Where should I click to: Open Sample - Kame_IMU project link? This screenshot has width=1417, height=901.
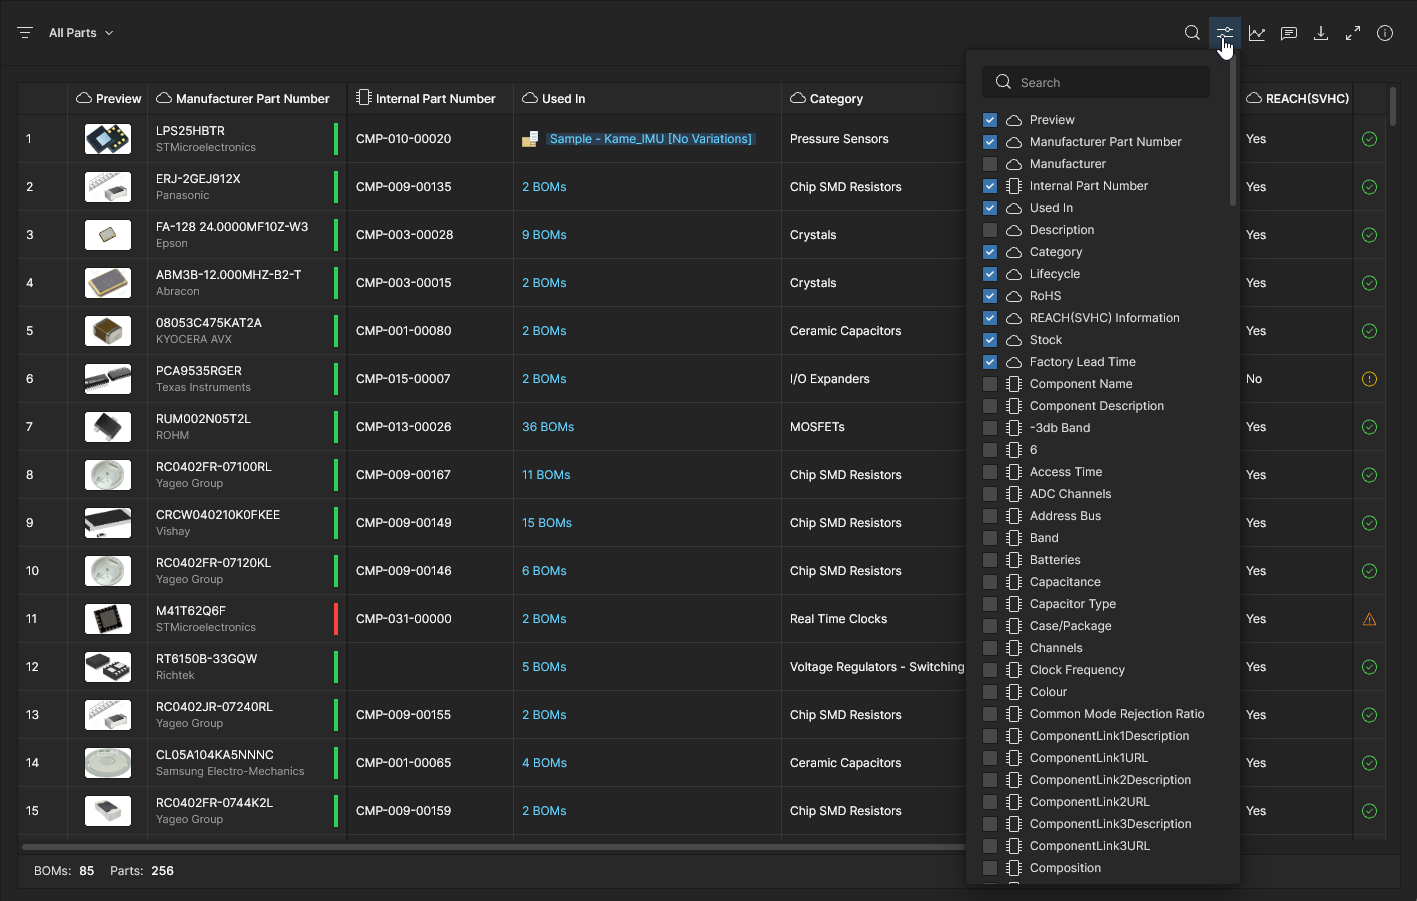(x=650, y=139)
